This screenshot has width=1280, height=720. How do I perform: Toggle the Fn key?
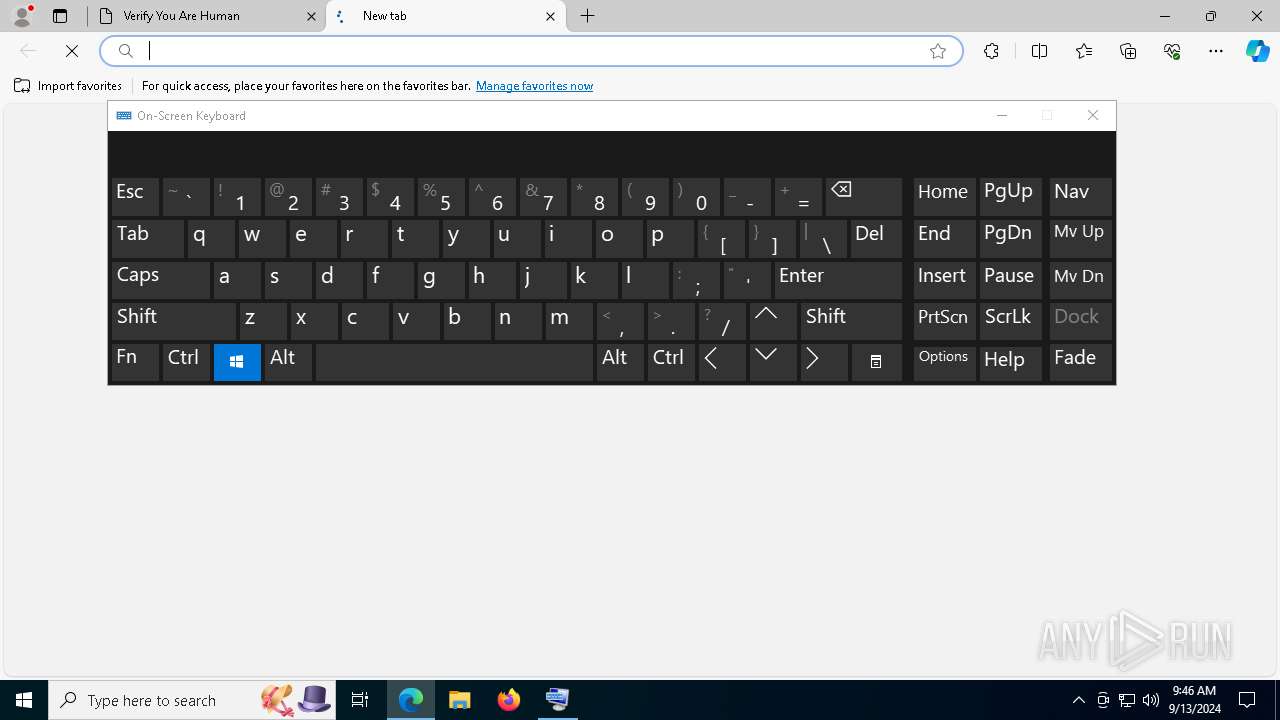click(135, 362)
